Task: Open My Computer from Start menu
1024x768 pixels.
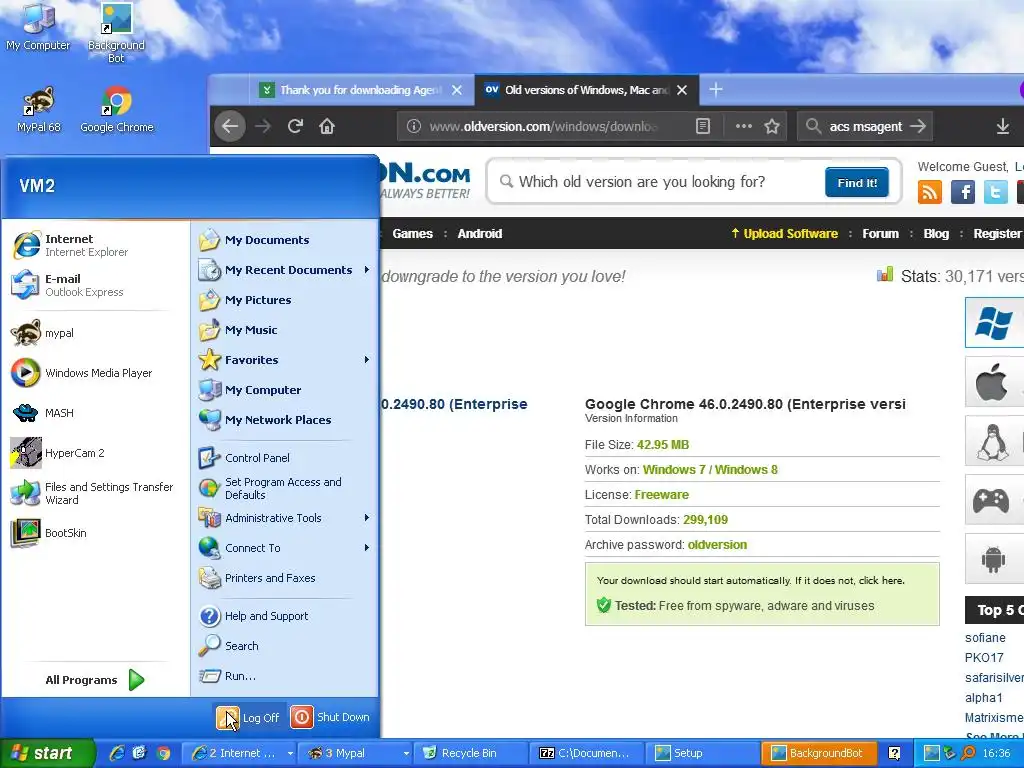Action: click(x=285, y=390)
